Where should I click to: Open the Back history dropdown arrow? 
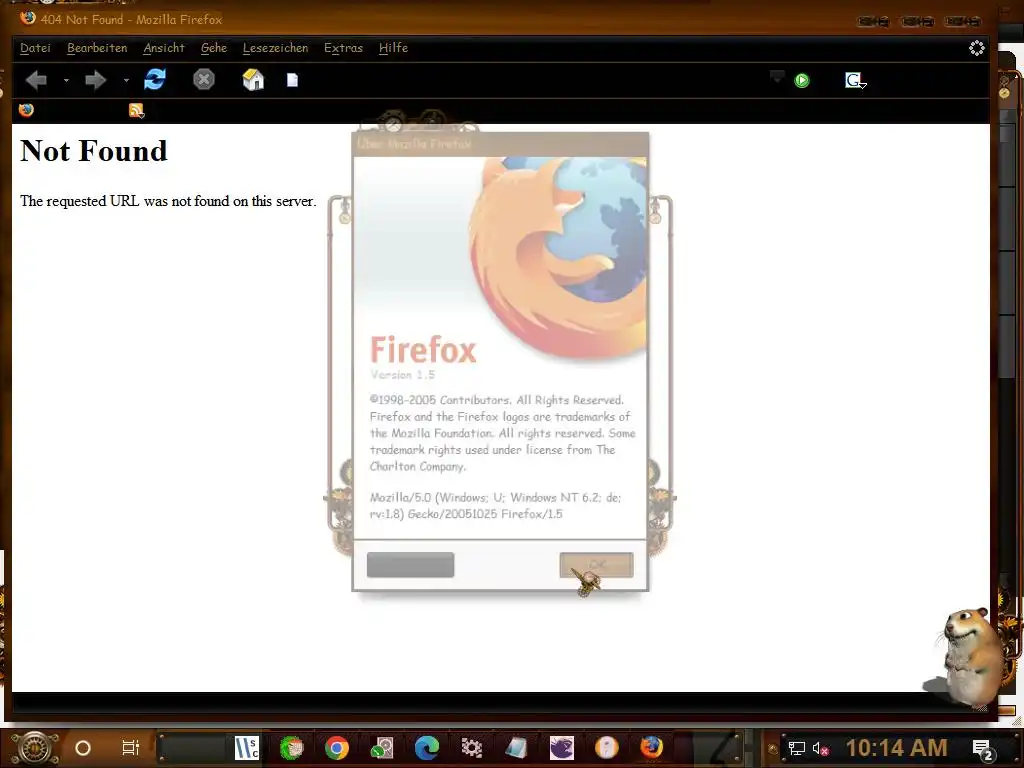click(66, 81)
